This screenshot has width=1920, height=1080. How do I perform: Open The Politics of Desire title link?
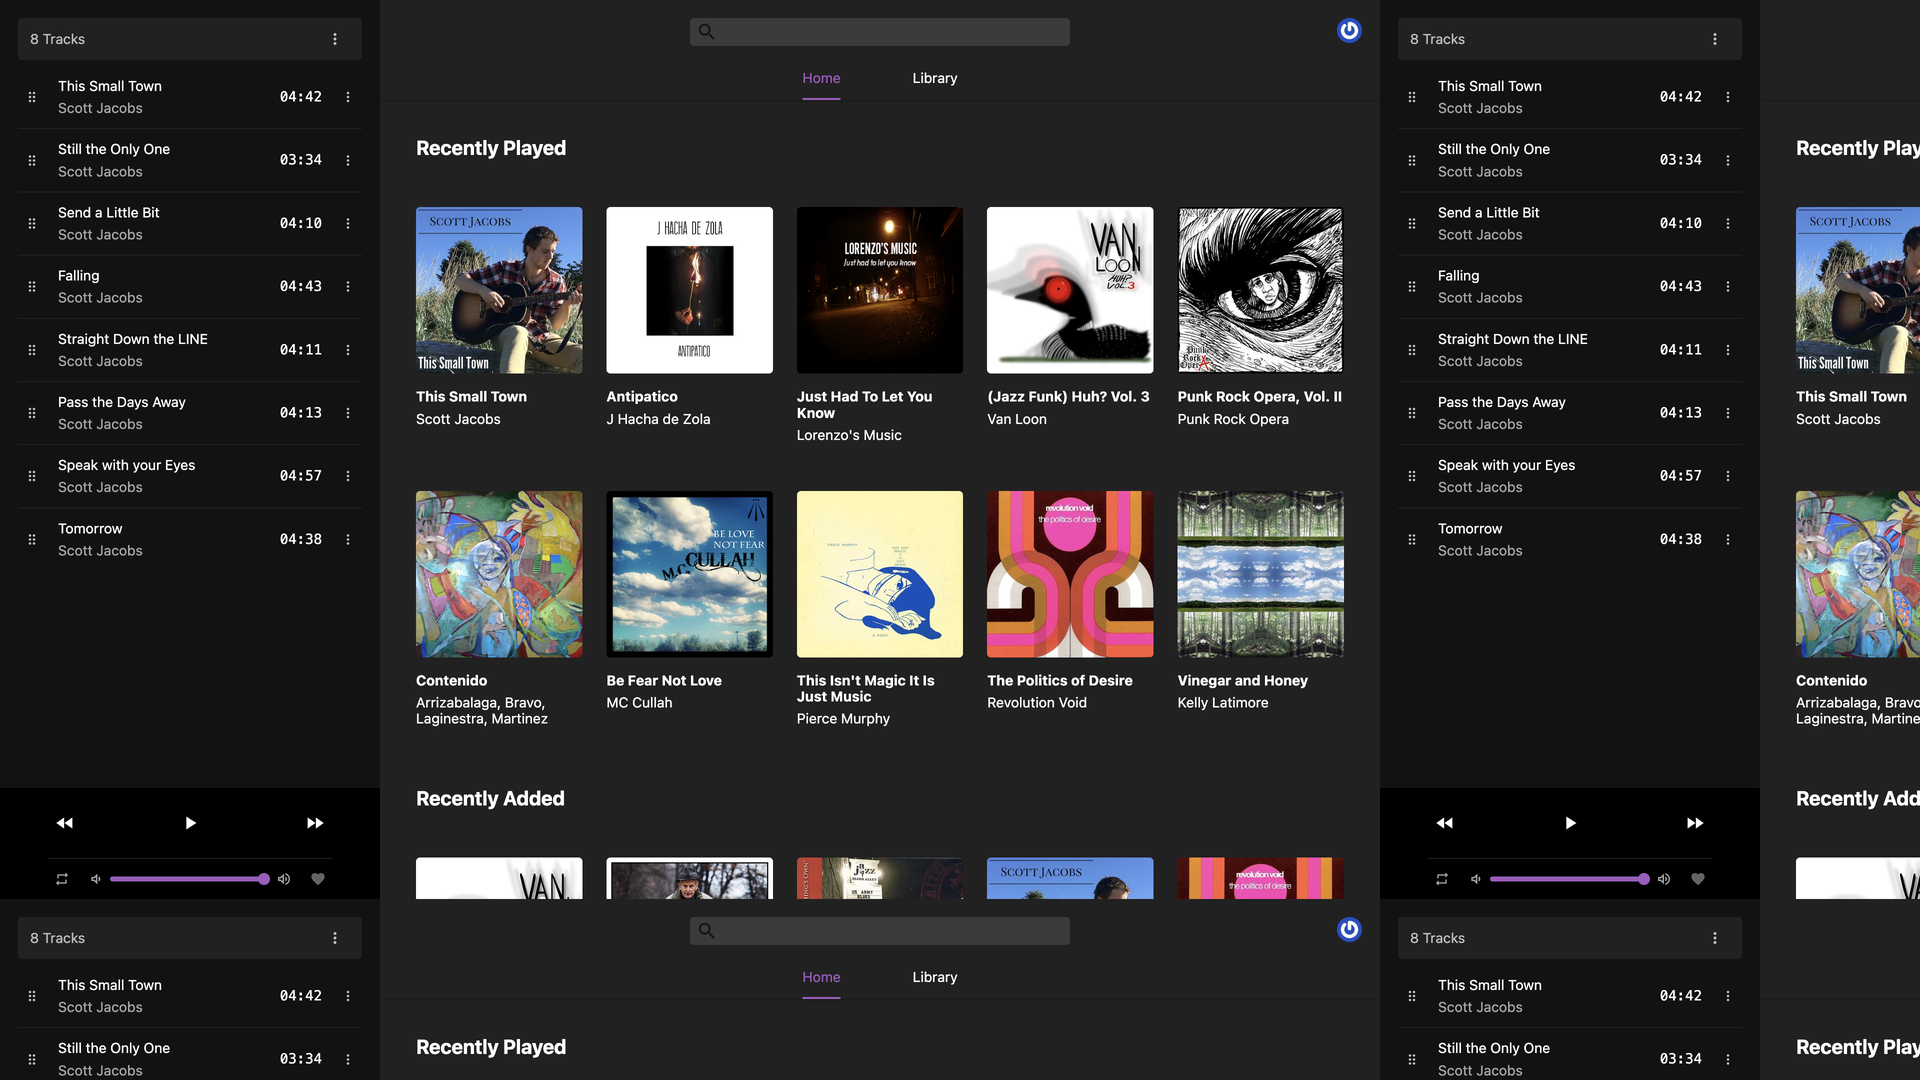[x=1060, y=681]
